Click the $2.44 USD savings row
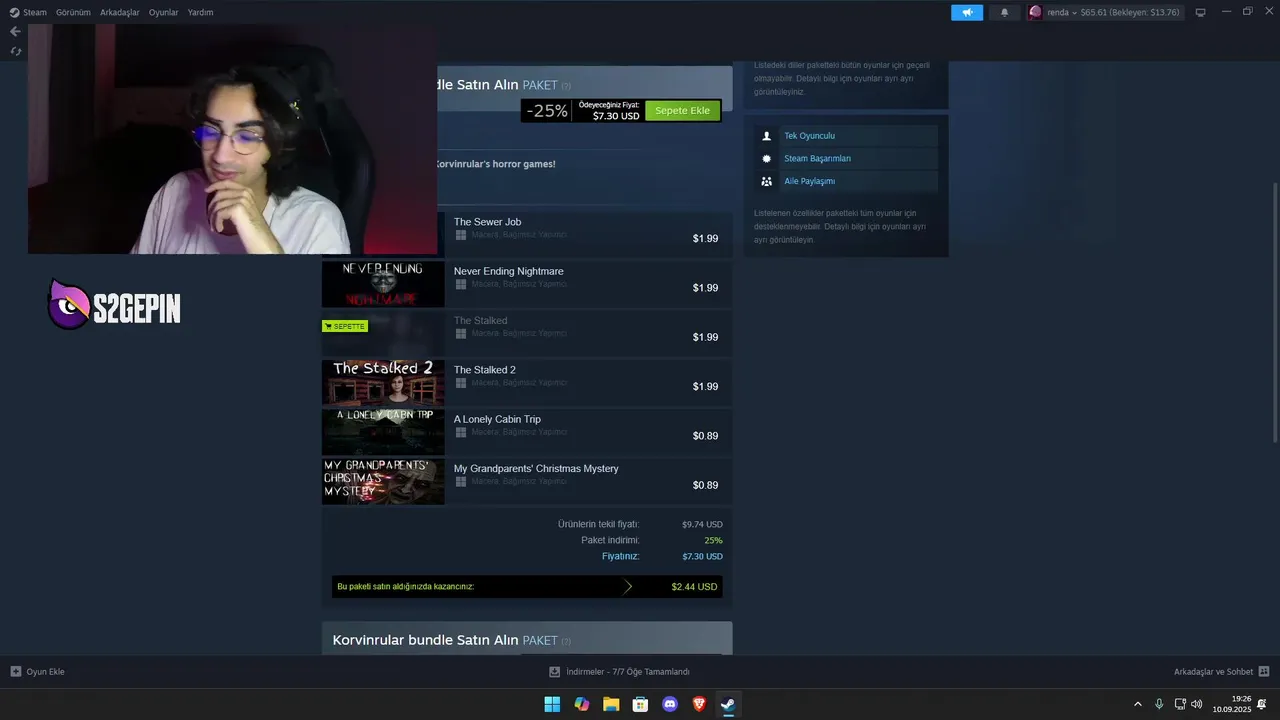Image resolution: width=1280 pixels, height=720 pixels. click(527, 587)
